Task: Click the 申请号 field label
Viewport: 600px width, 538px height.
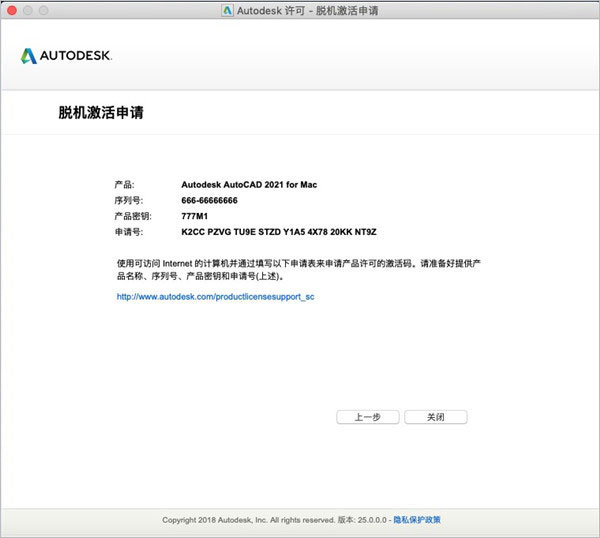Action: pos(130,231)
